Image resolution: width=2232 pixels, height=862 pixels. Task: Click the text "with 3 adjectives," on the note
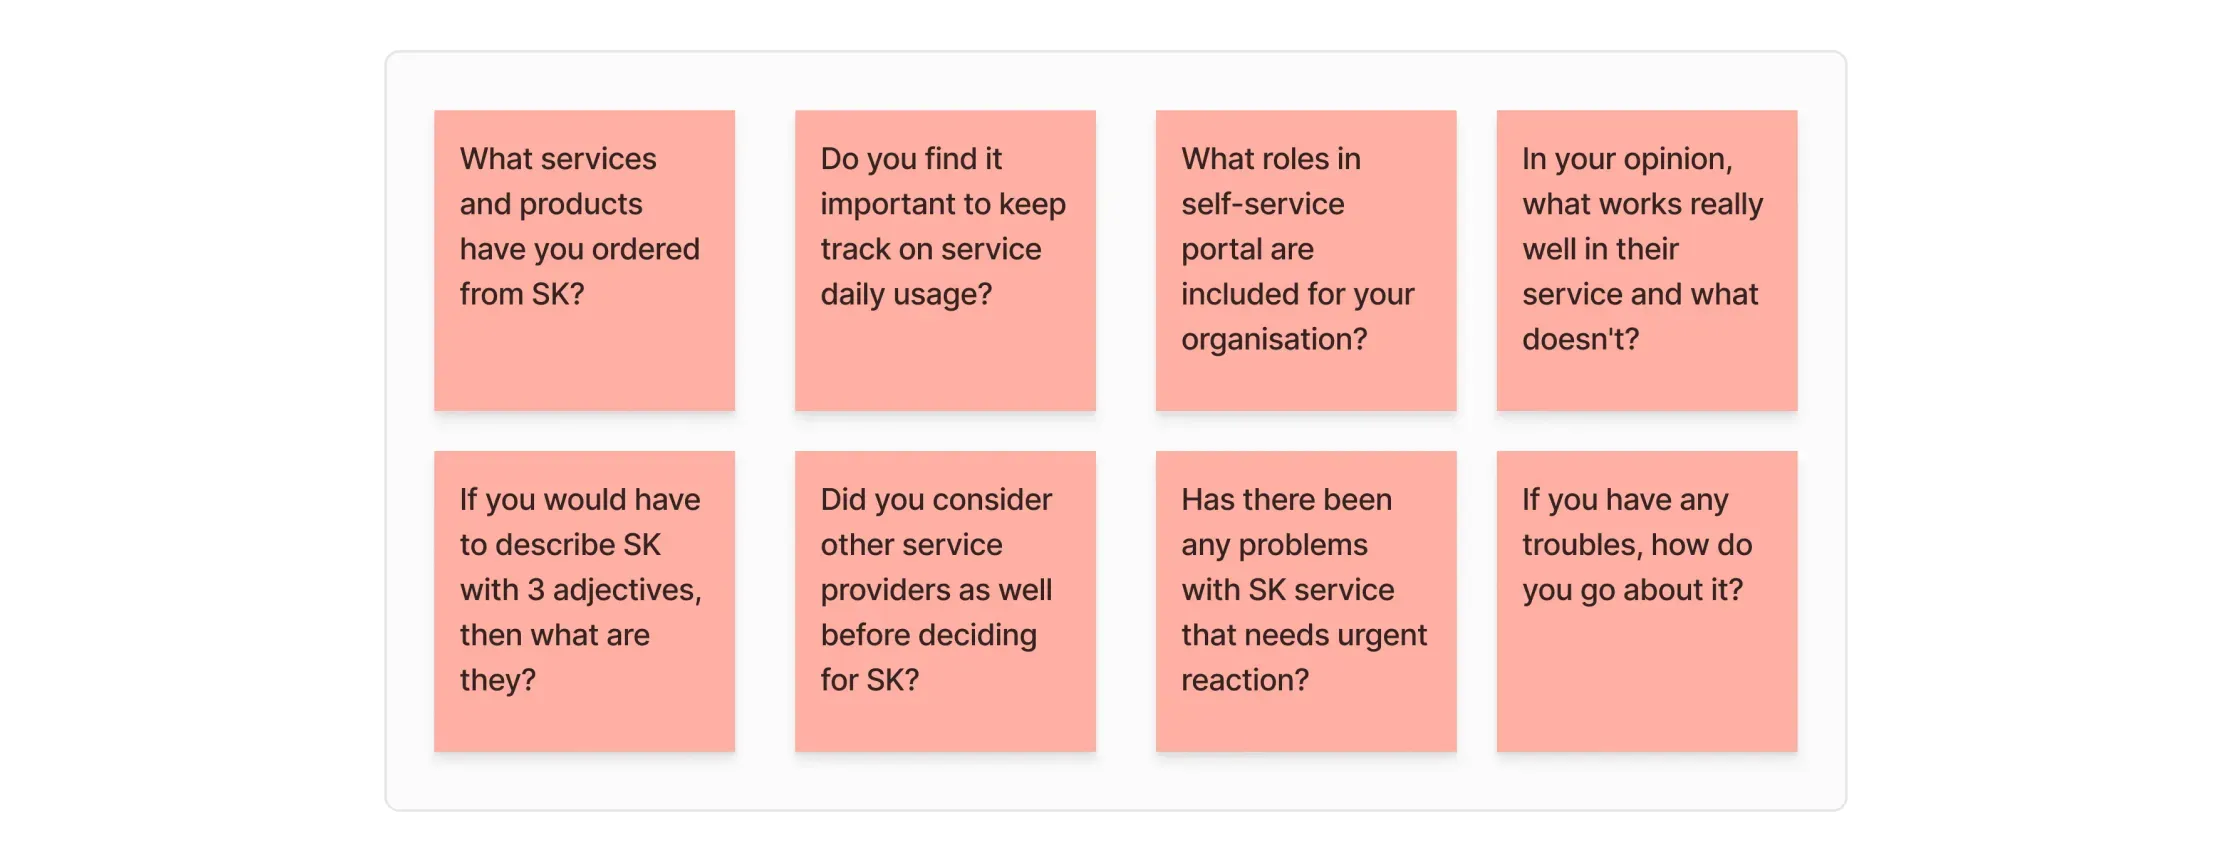point(580,590)
